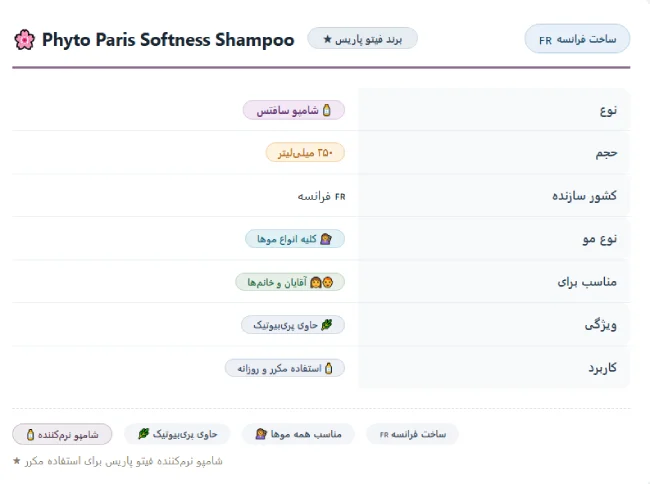Image resolution: width=650 pixels, height=484 pixels.
Task: Click the نوع مو row label
Action: [x=599, y=239]
